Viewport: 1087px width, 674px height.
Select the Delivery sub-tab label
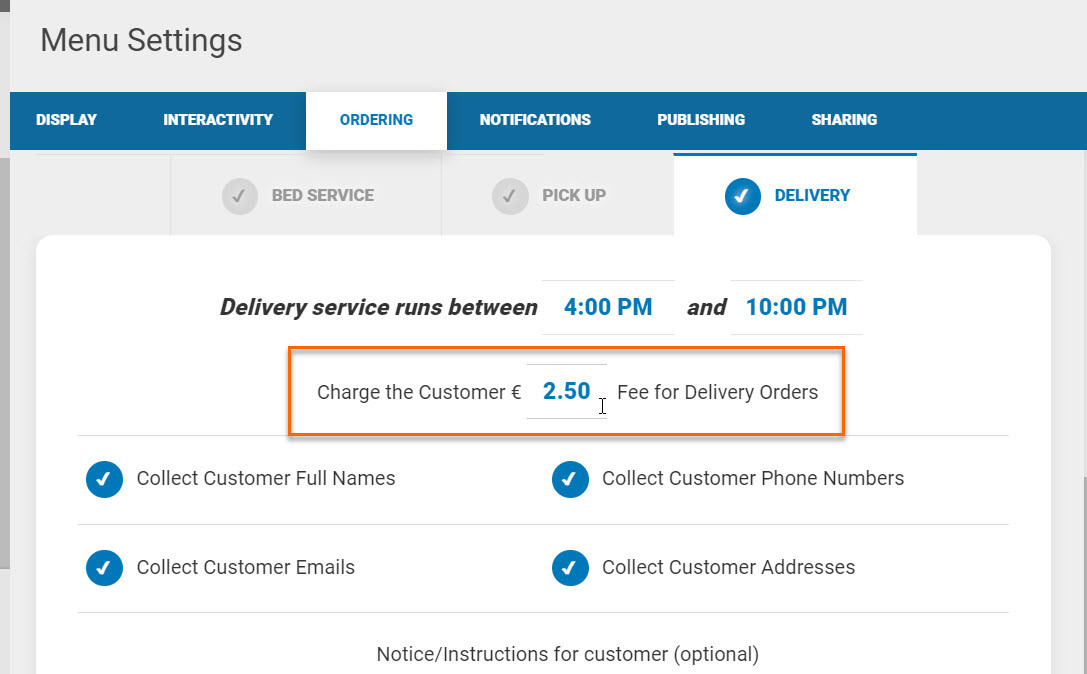(x=812, y=196)
